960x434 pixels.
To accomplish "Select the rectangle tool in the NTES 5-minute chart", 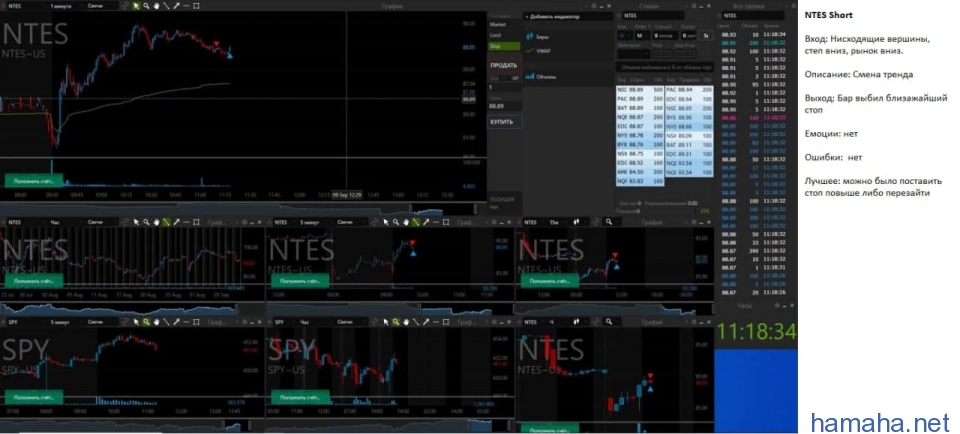I will click(x=446, y=222).
